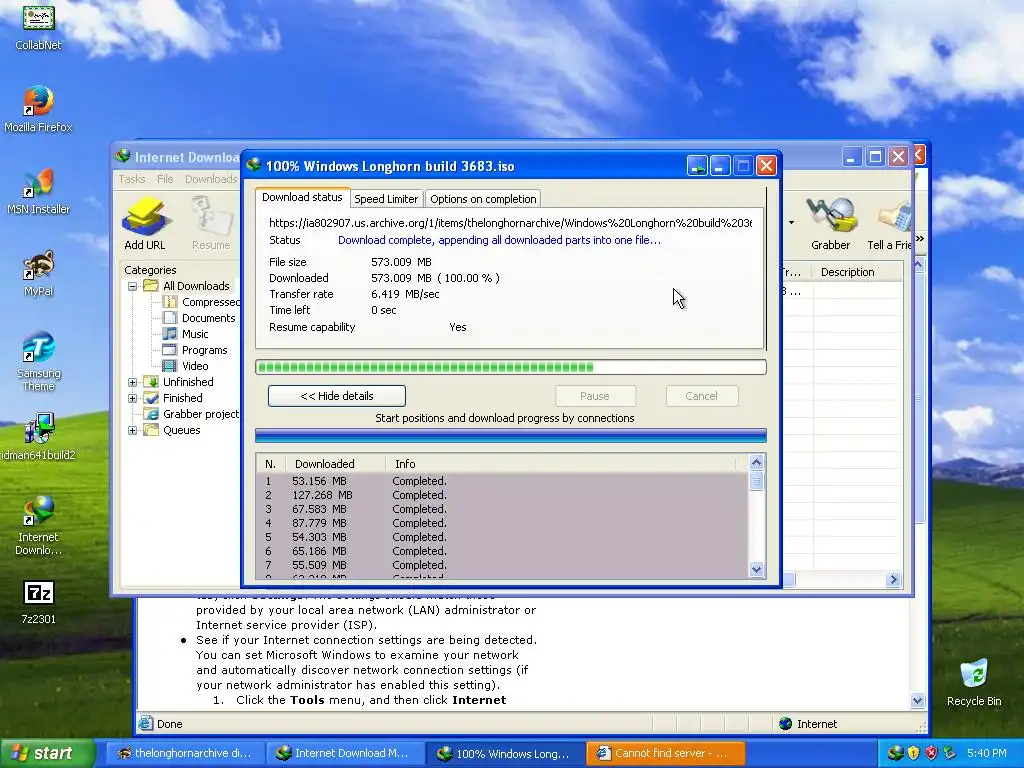The height and width of the screenshot is (768, 1024).
Task: Click the Description column header
Action: click(857, 272)
